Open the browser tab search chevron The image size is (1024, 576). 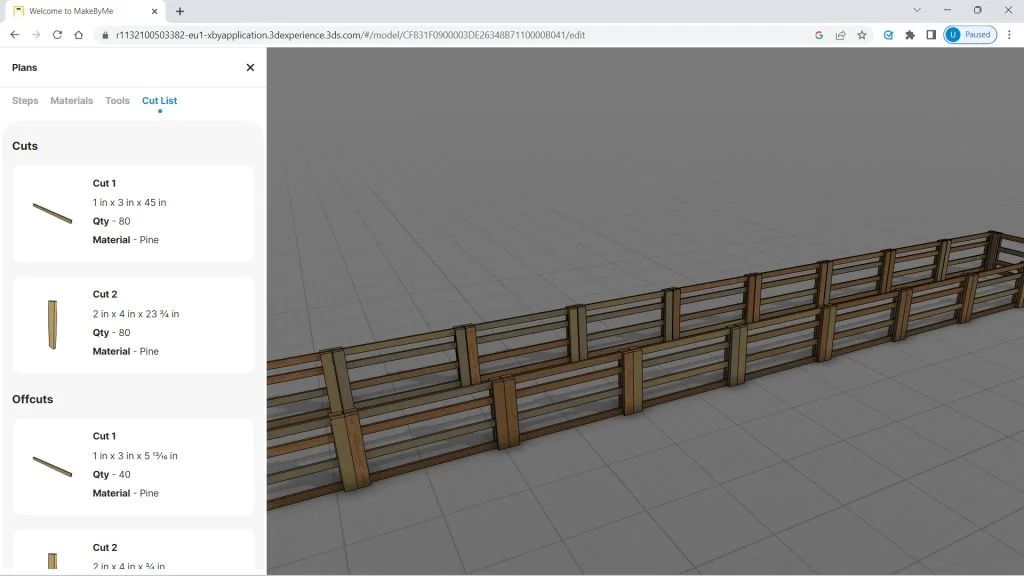[916, 10]
